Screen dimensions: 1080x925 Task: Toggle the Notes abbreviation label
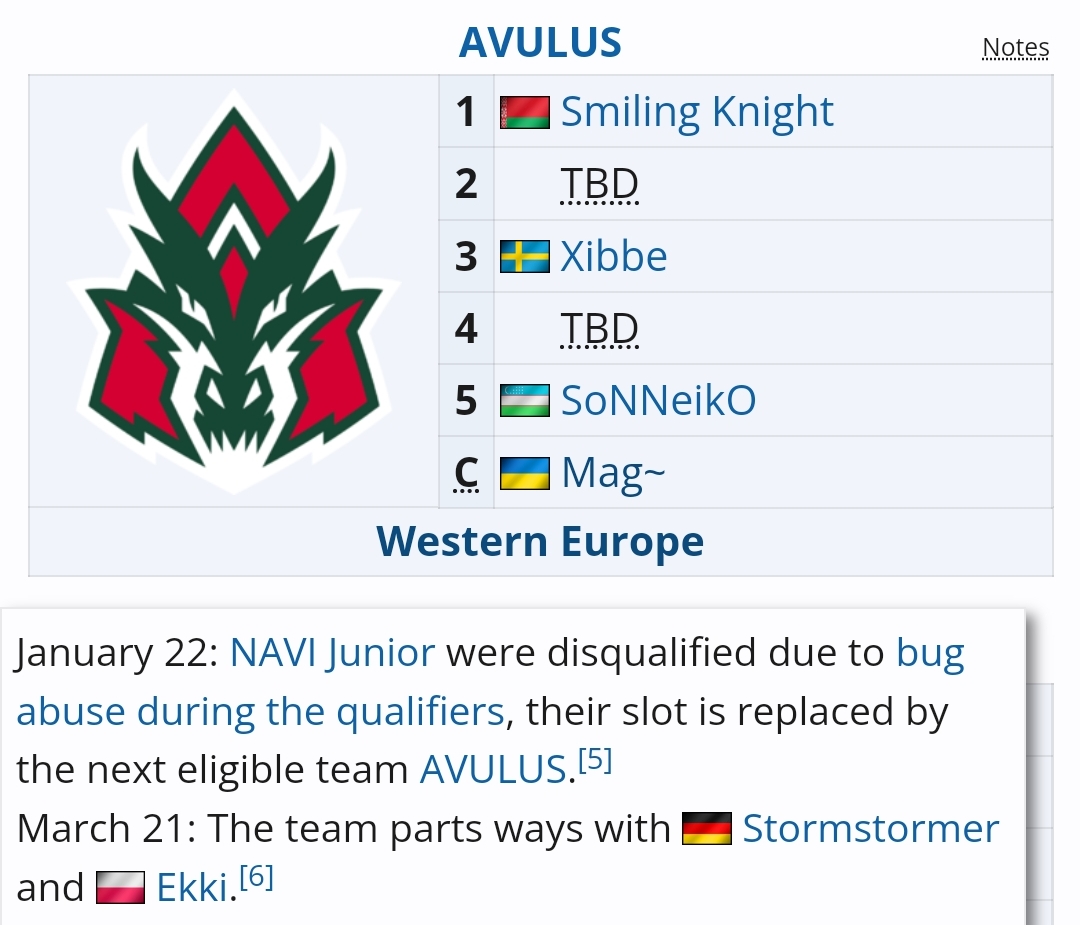[x=1015, y=48]
